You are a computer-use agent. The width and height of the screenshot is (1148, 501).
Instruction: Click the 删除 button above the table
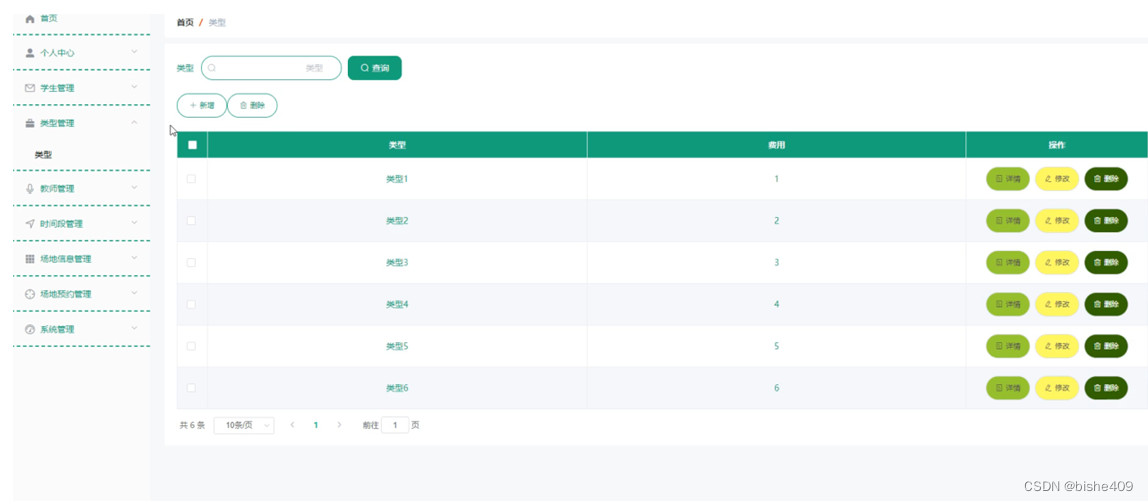pyautogui.click(x=253, y=105)
